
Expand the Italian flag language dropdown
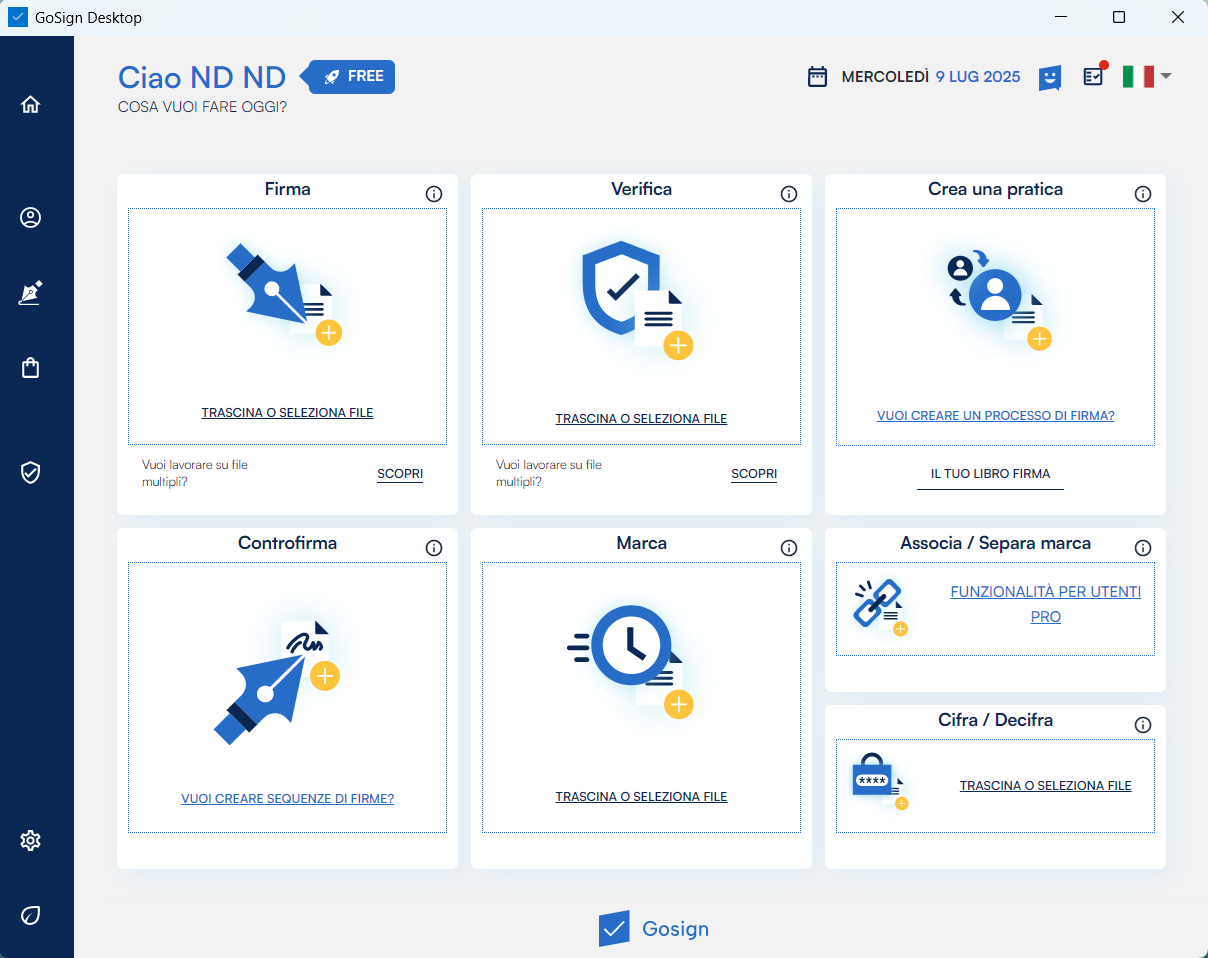1146,76
